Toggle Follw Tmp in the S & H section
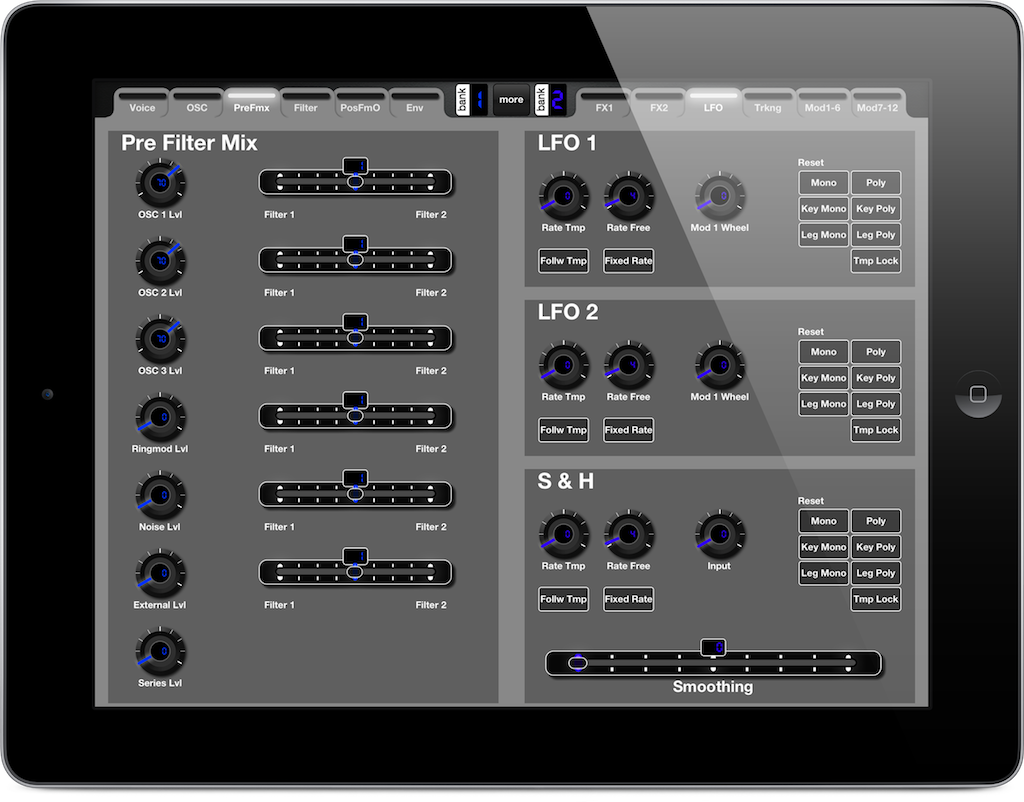 point(563,598)
